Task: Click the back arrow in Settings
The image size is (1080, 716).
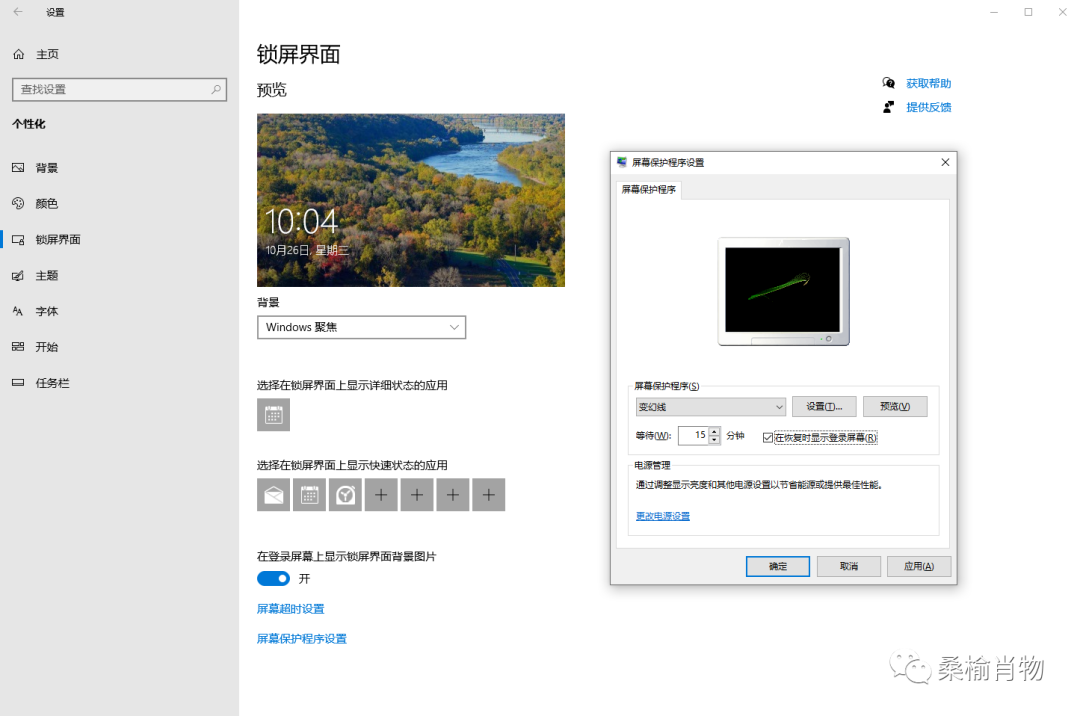Action: coord(18,12)
